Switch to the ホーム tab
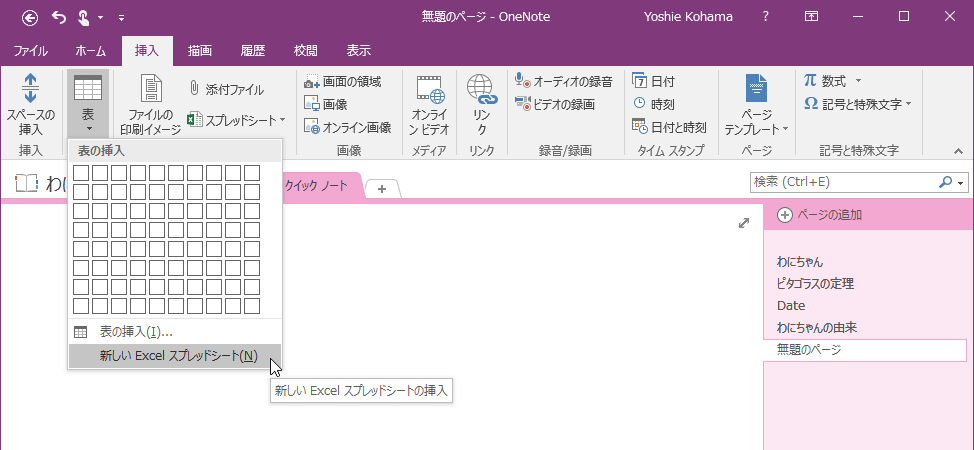974x450 pixels. pyautogui.click(x=91, y=51)
